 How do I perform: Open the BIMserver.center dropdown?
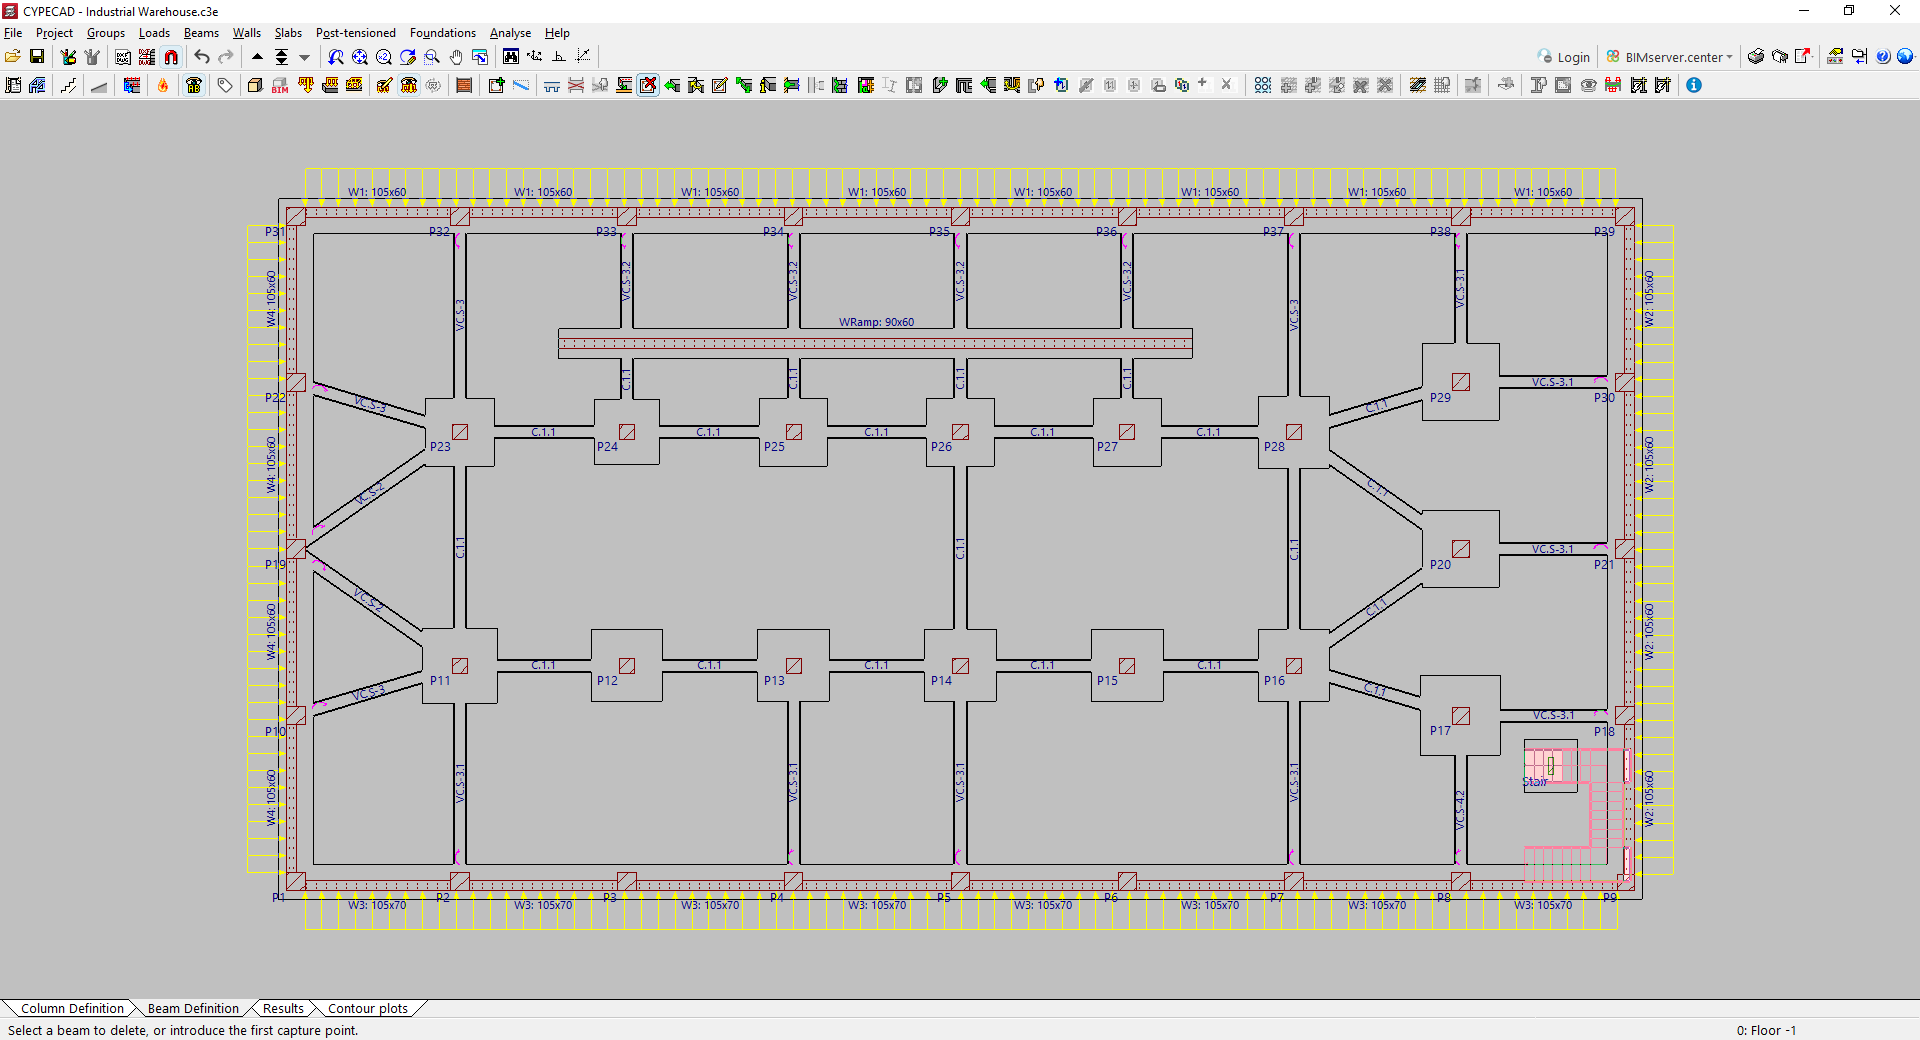coord(1729,57)
